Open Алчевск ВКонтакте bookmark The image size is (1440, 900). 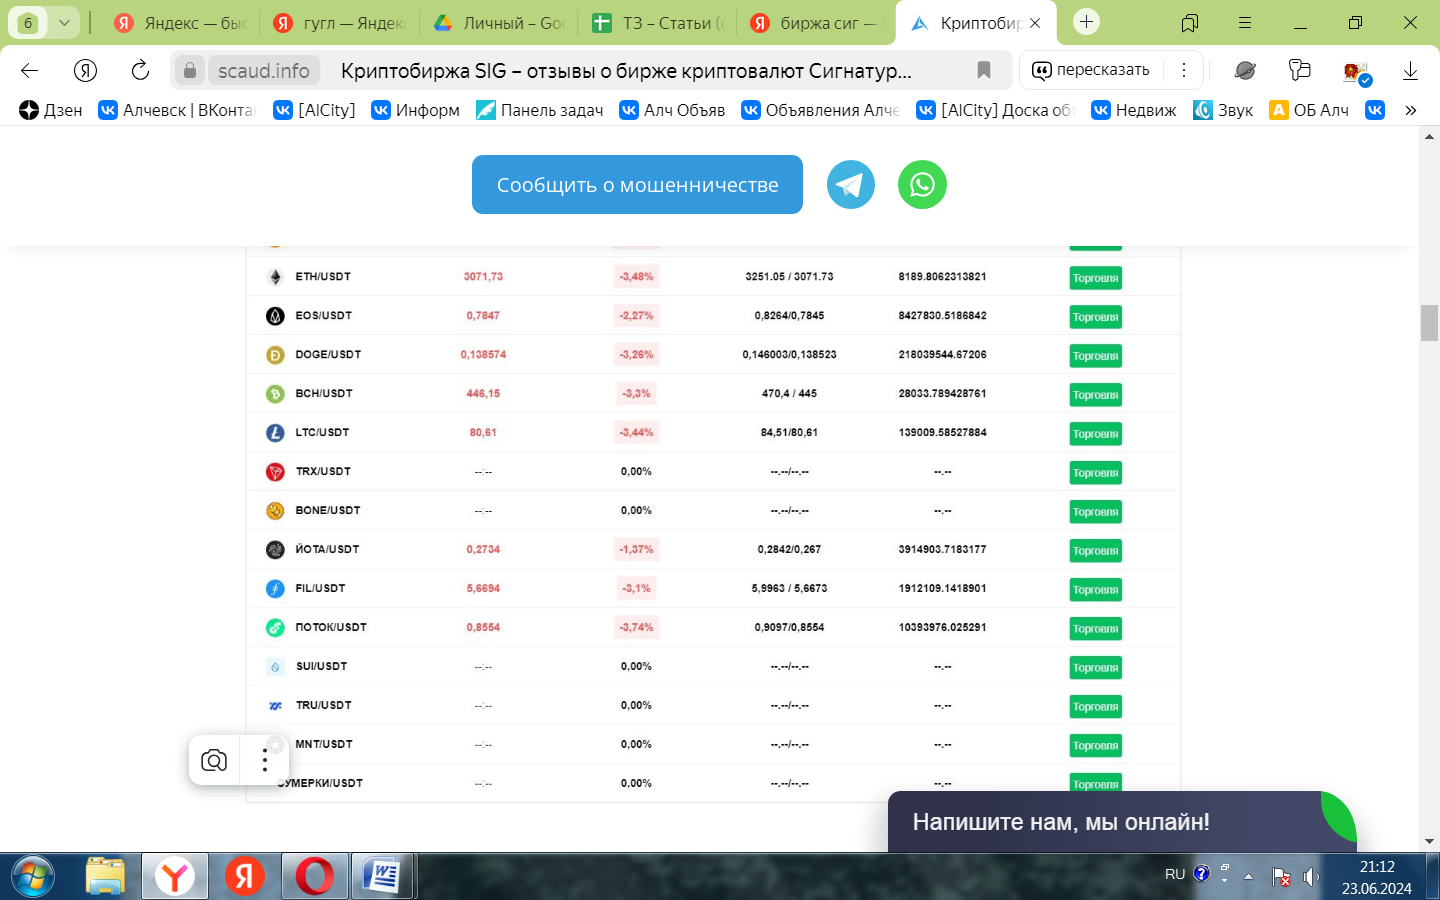177,110
